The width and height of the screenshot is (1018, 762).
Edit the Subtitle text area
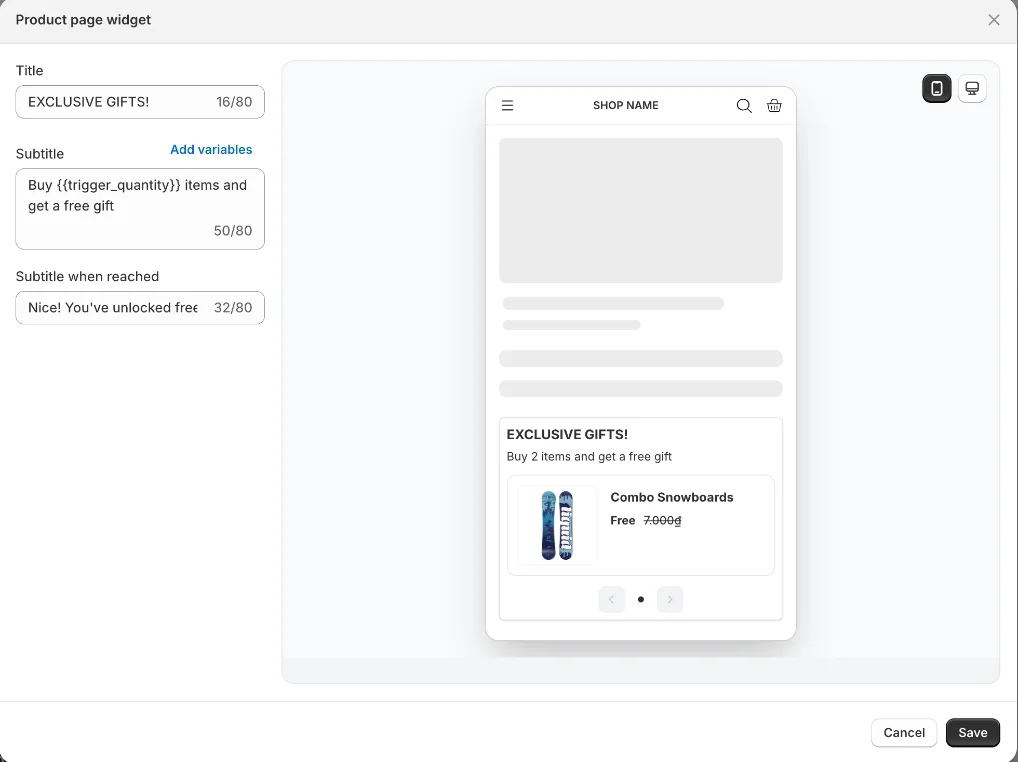(140, 209)
